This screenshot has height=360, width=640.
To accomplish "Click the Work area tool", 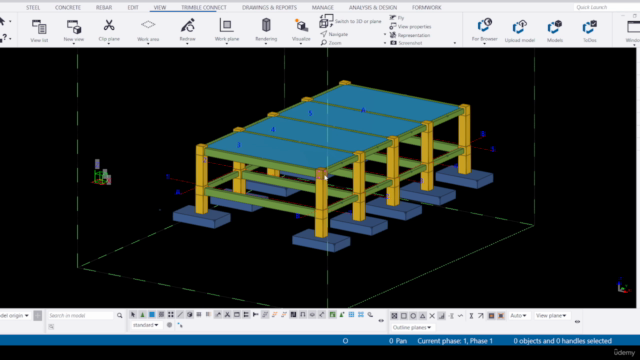I will coord(148,31).
